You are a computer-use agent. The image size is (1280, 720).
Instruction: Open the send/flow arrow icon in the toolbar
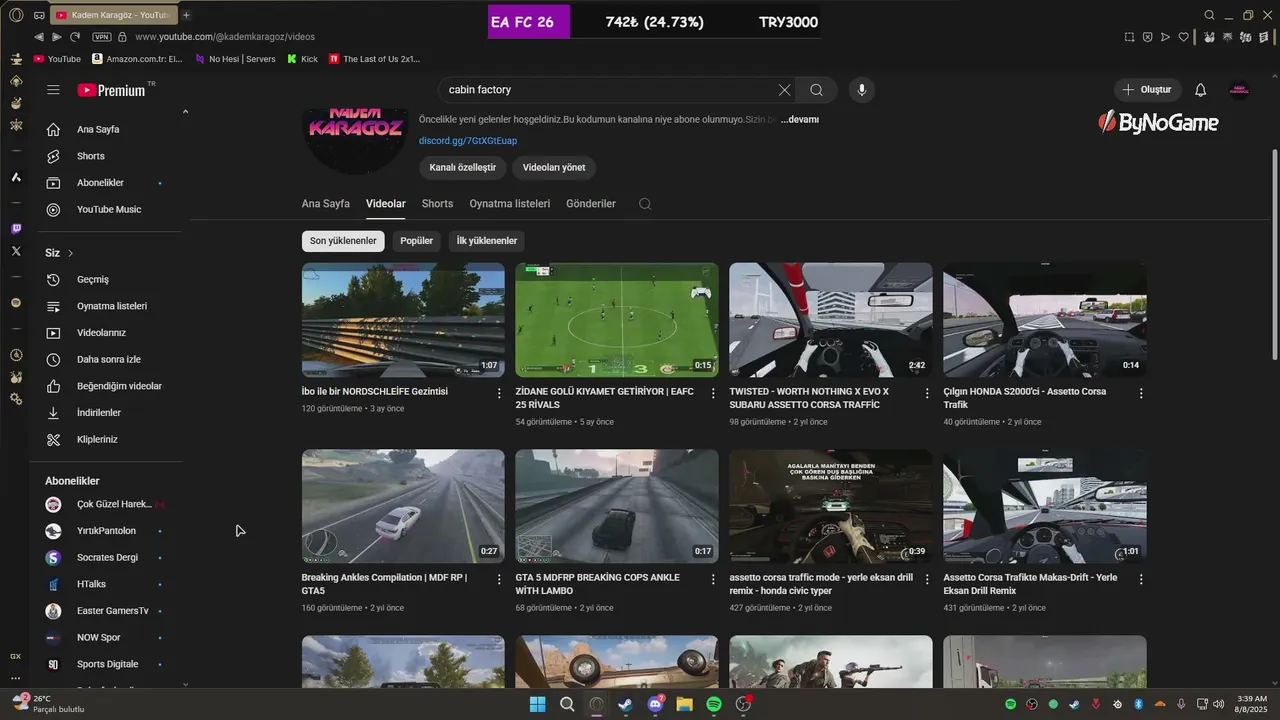pyautogui.click(x=1165, y=37)
